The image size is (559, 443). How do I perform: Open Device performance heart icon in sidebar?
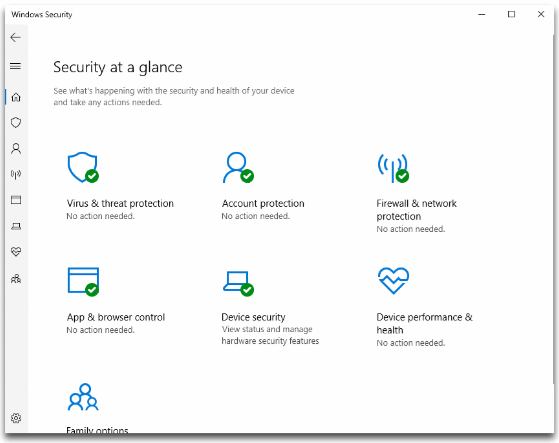[16, 252]
